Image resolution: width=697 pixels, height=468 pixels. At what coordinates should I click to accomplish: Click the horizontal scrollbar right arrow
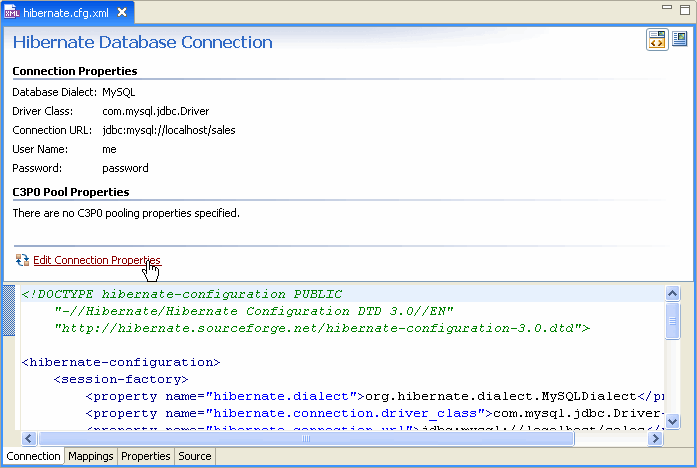click(x=655, y=439)
